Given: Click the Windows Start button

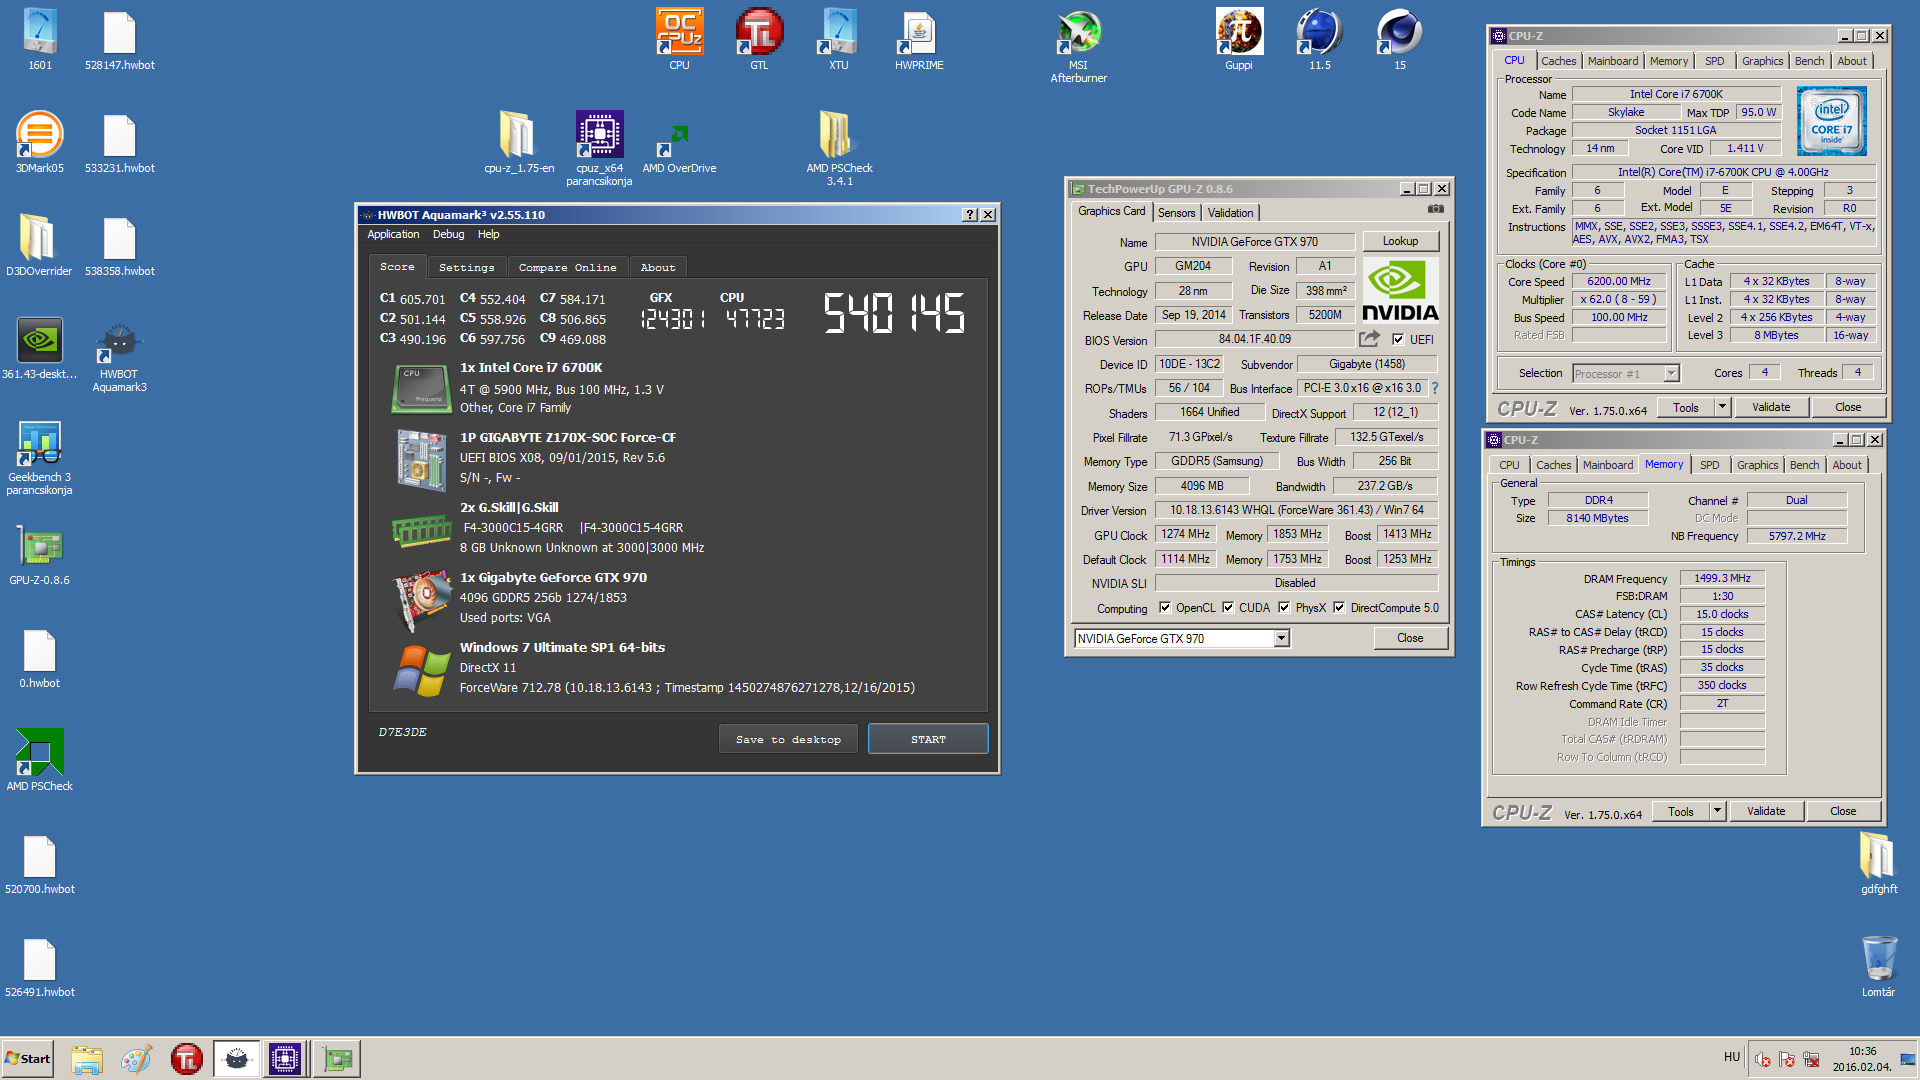Looking at the screenshot, I should pyautogui.click(x=28, y=1059).
